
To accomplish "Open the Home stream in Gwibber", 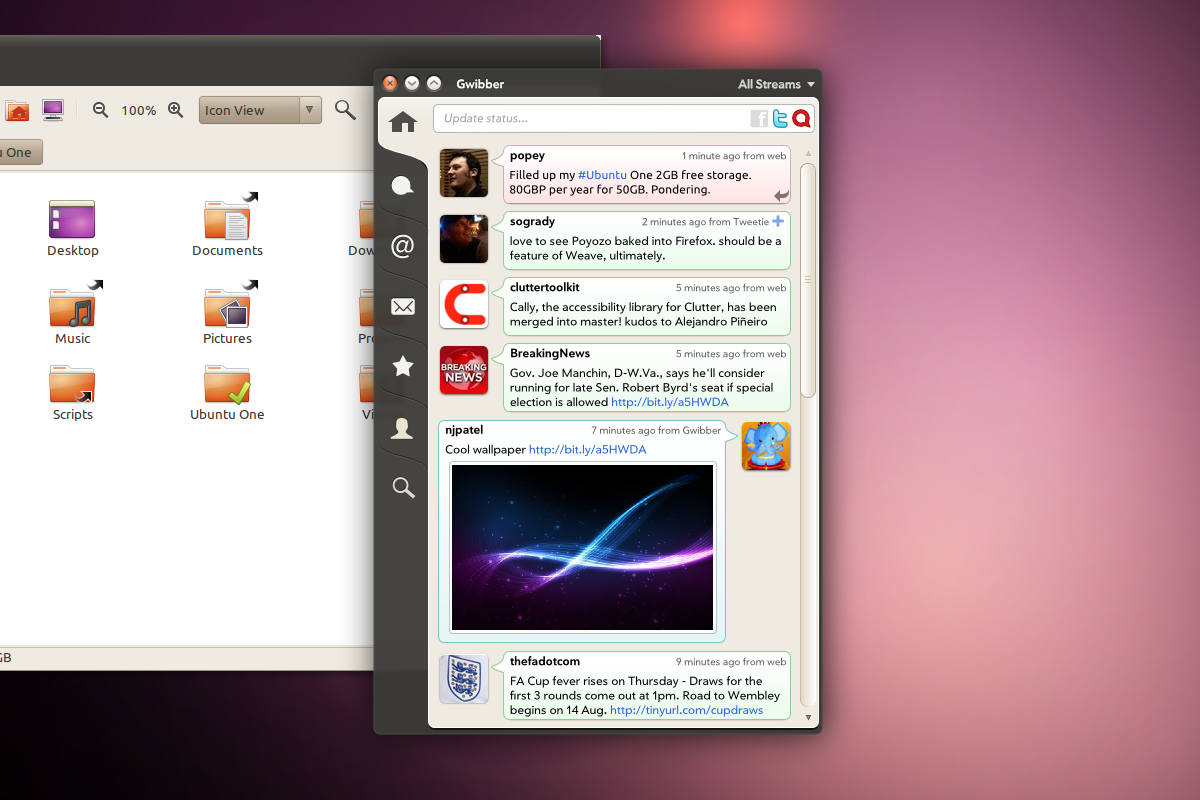I will [403, 122].
